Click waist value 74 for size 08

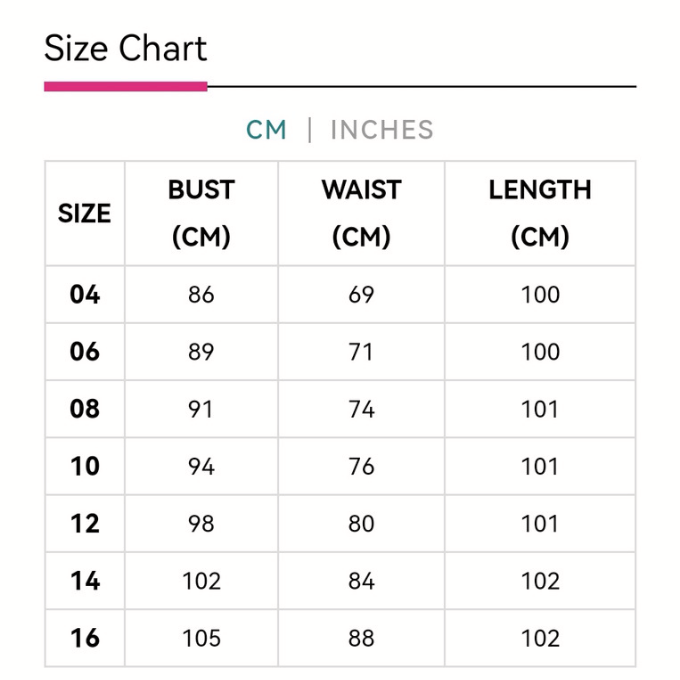(x=361, y=409)
